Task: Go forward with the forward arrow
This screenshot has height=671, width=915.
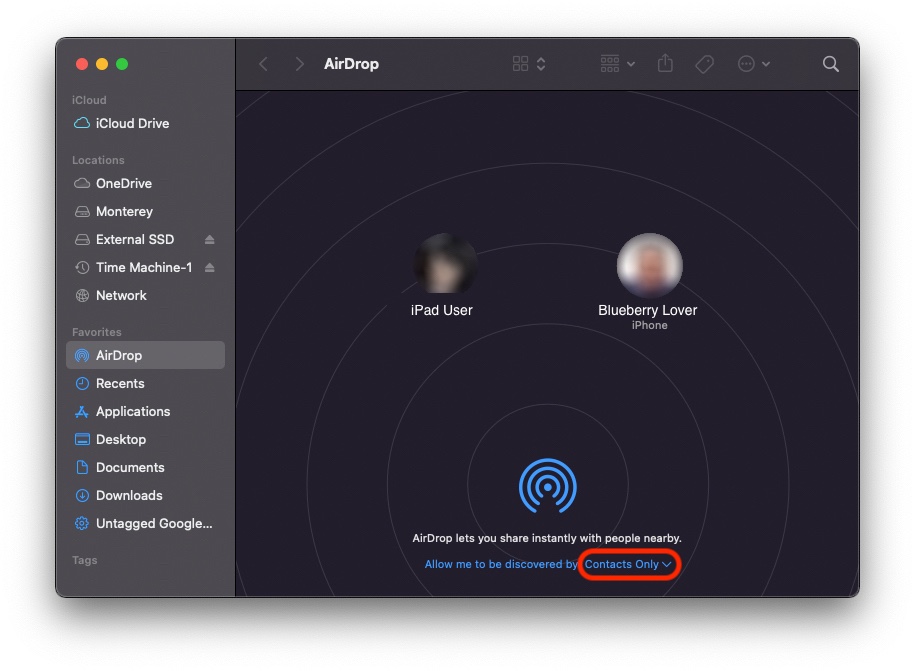Action: coord(299,64)
